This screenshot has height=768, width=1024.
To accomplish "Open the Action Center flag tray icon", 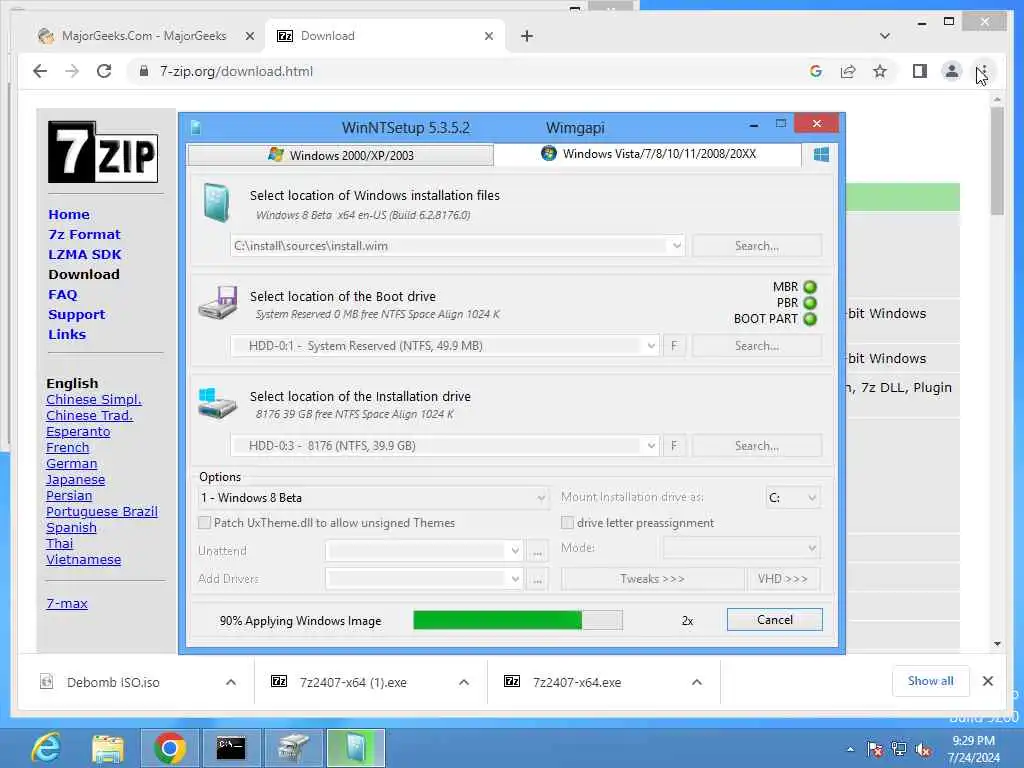I will [874, 750].
